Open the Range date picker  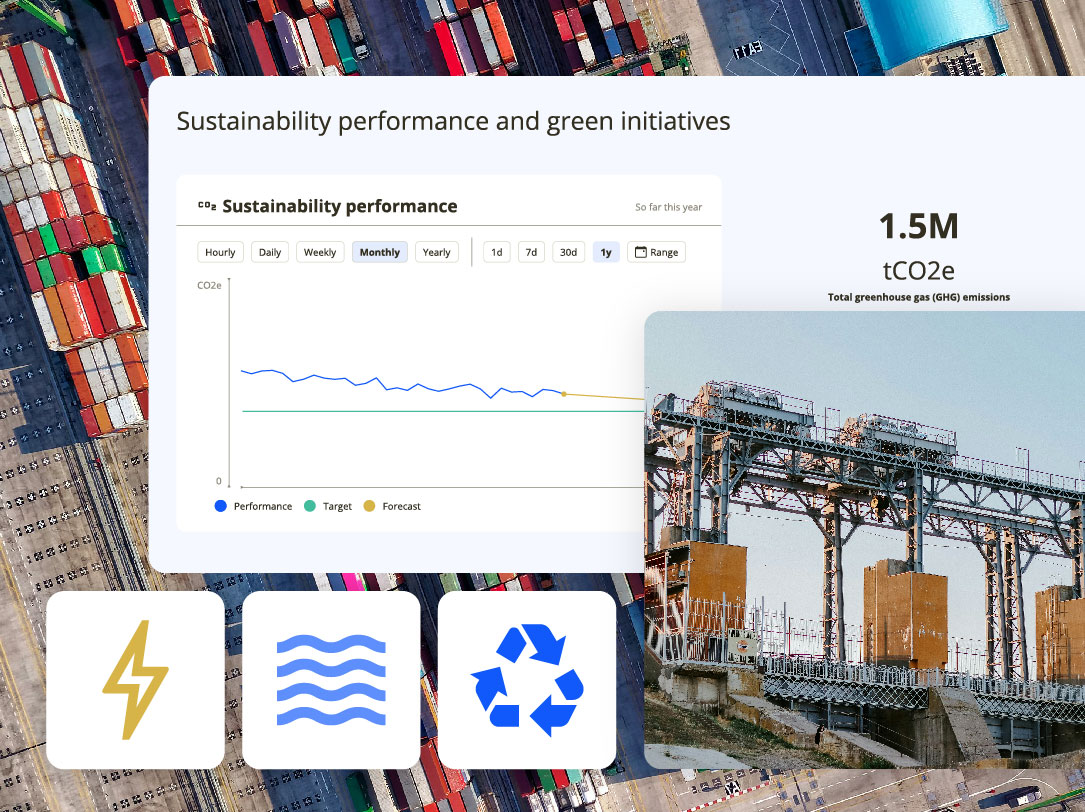click(x=657, y=252)
